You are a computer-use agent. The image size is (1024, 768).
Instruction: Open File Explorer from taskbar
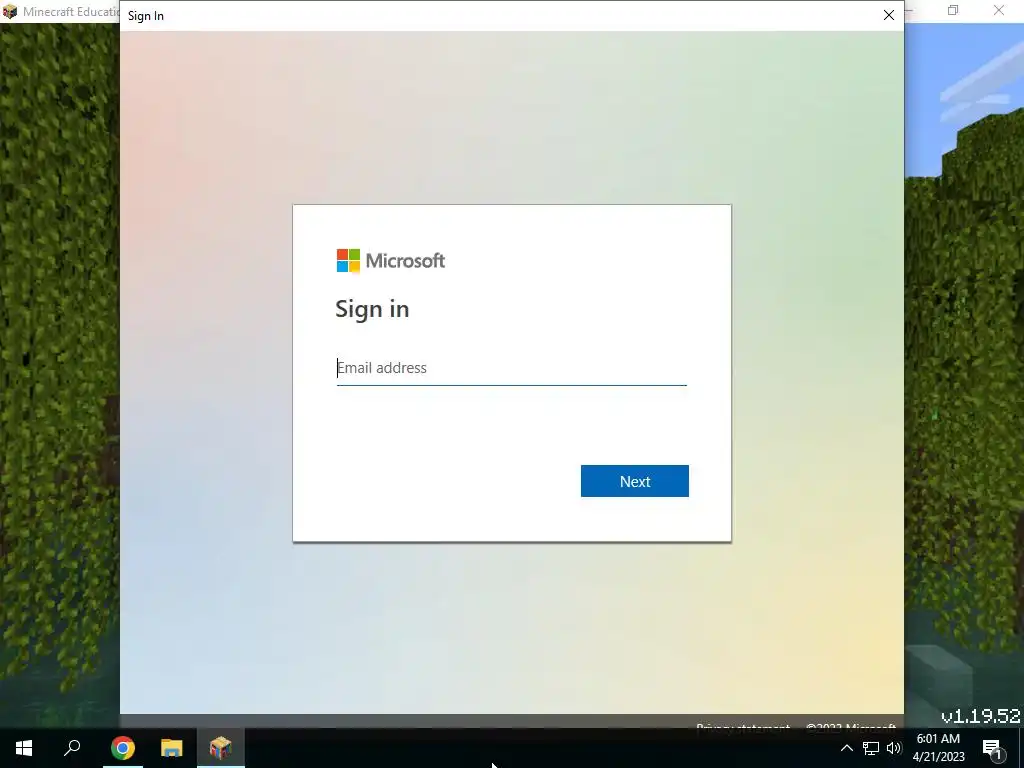(x=172, y=748)
